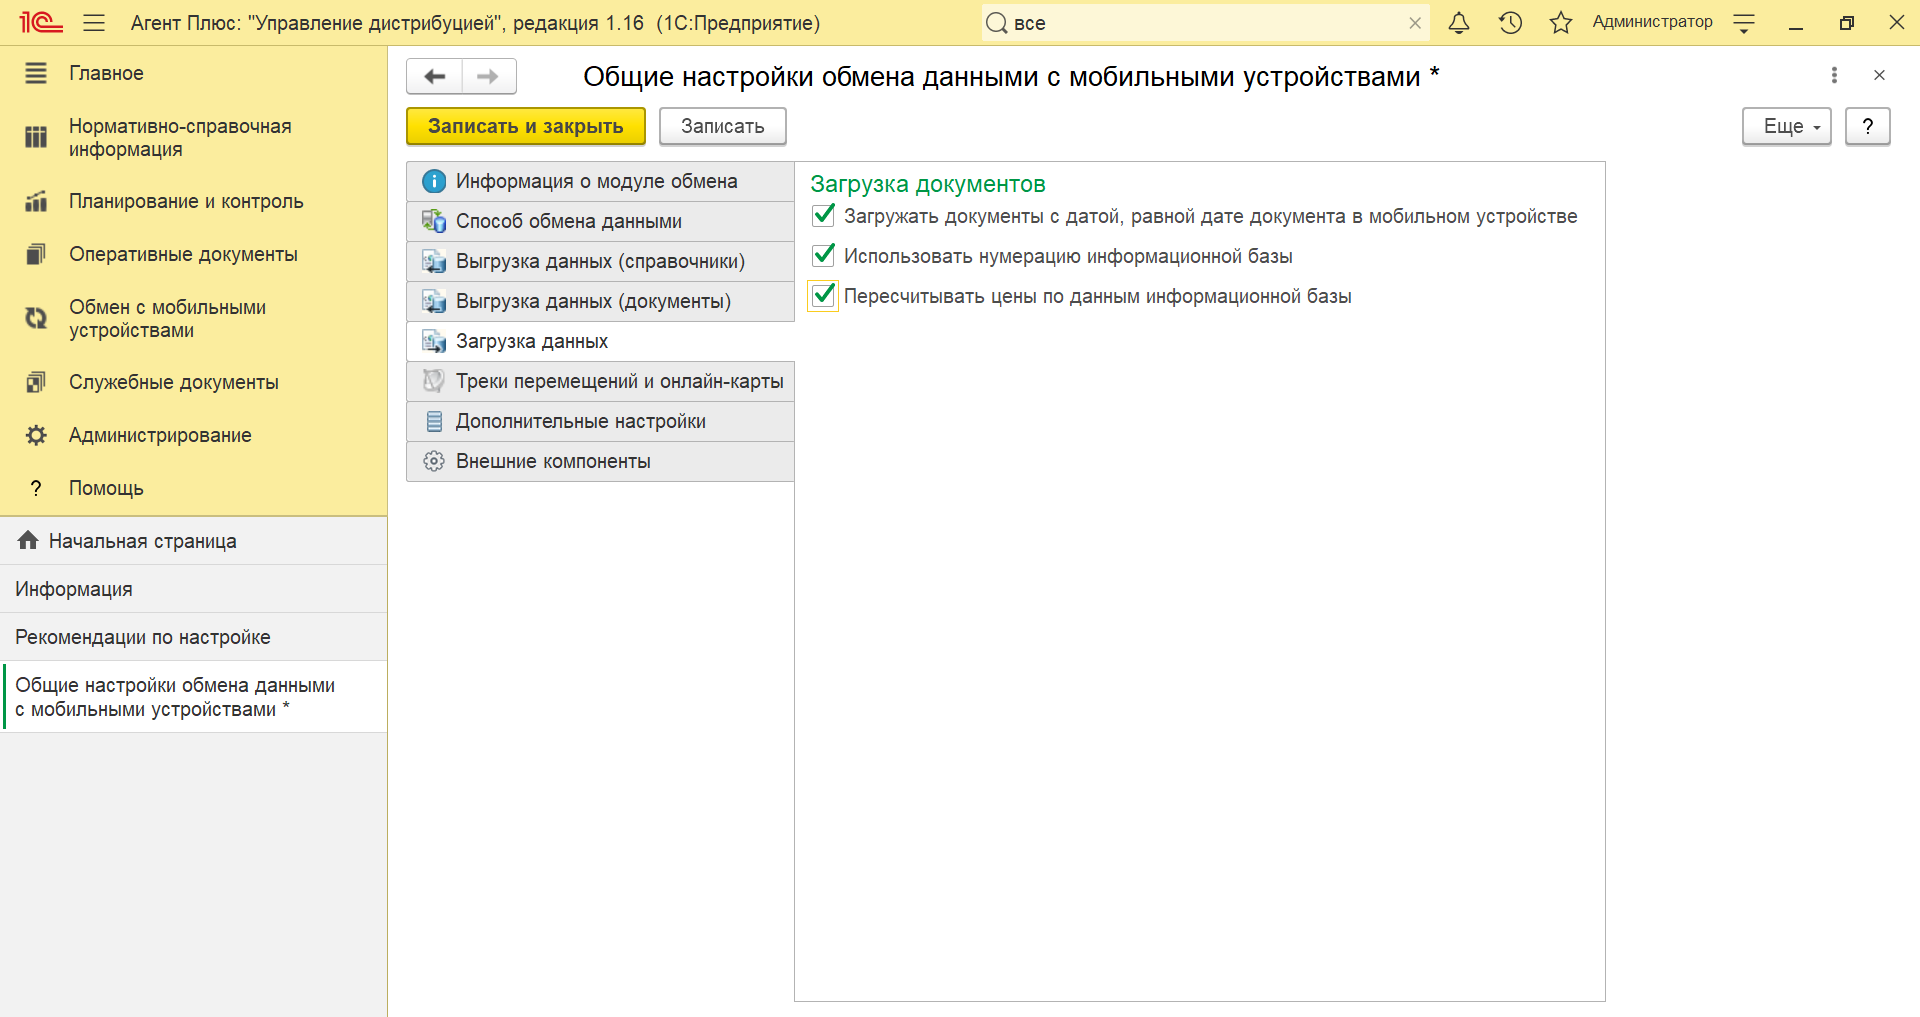Toggle 'Пересчитывать цены по данным информационной базы'

pos(824,296)
